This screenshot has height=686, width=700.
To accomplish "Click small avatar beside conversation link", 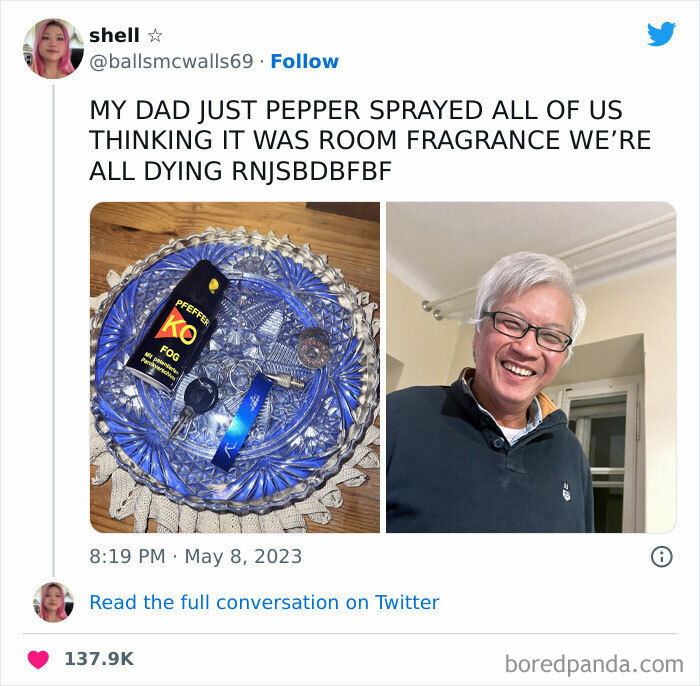I will point(53,603).
